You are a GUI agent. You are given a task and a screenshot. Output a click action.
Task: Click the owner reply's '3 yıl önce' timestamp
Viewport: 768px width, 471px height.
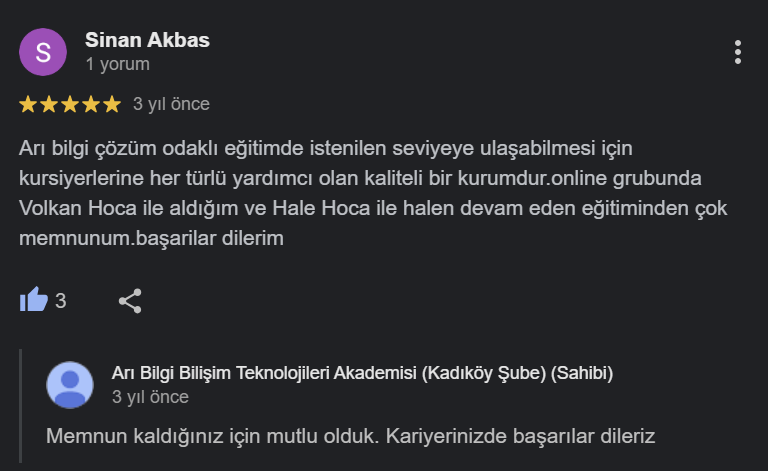[150, 397]
